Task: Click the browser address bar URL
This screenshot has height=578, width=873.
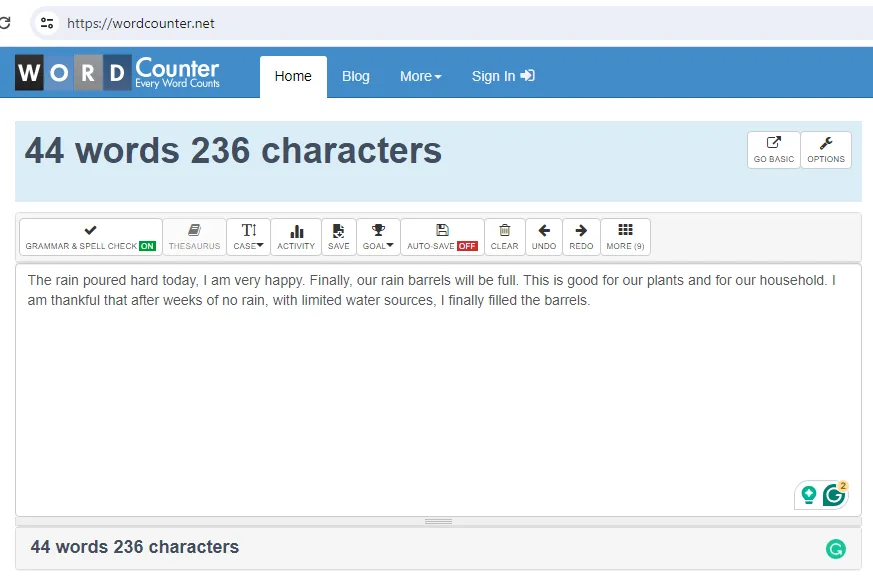Action: pyautogui.click(x=140, y=23)
